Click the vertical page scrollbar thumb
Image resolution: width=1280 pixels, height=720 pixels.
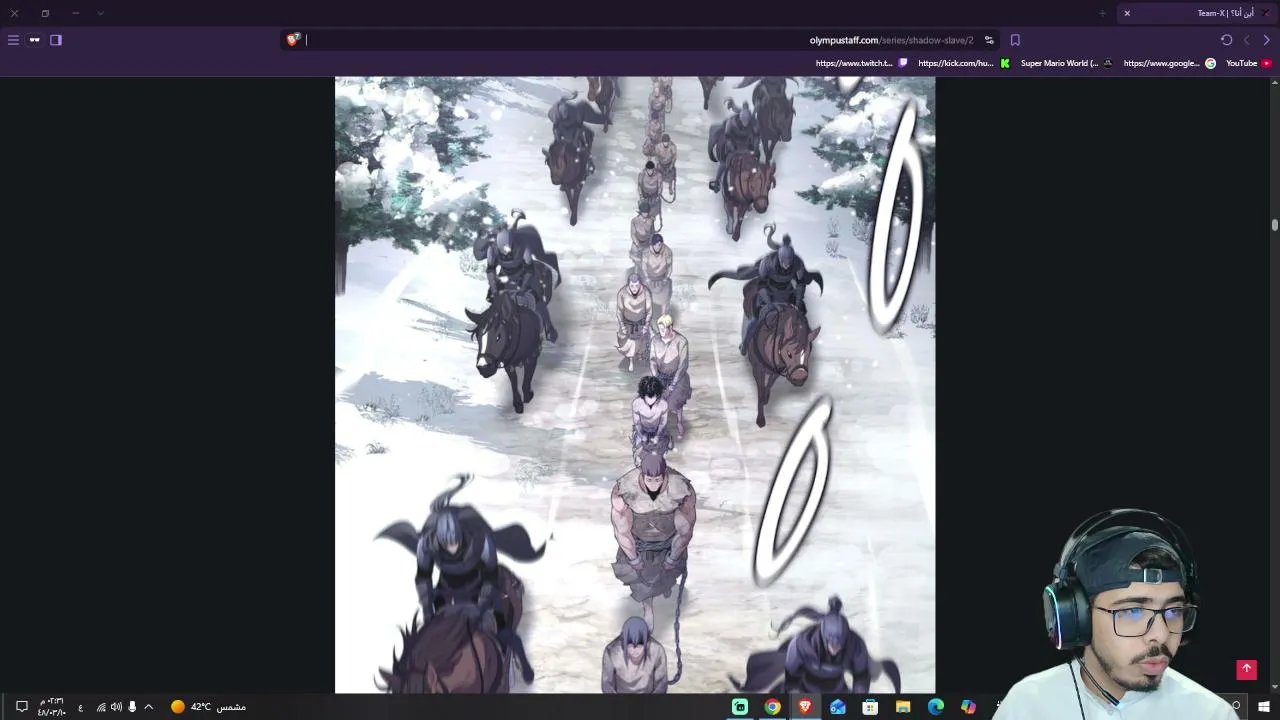1275,225
